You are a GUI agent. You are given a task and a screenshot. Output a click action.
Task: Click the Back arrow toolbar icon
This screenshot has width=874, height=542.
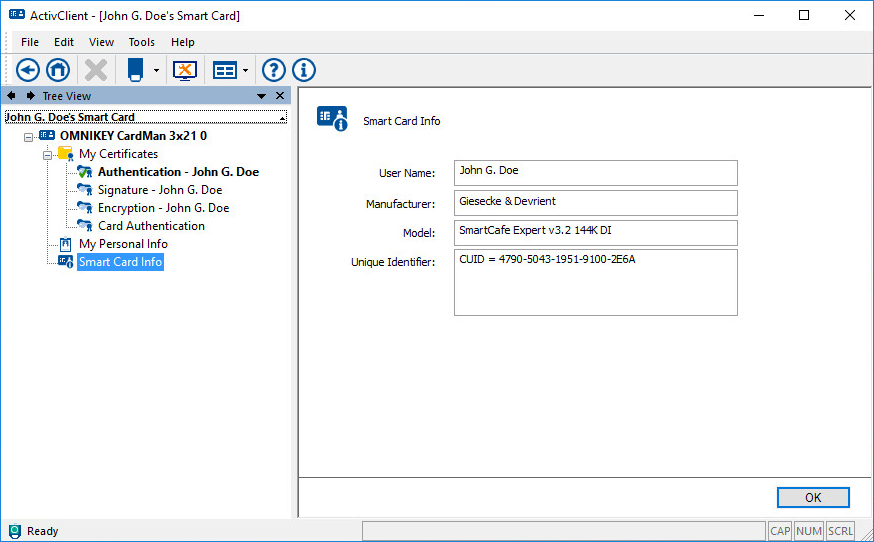pyautogui.click(x=28, y=70)
